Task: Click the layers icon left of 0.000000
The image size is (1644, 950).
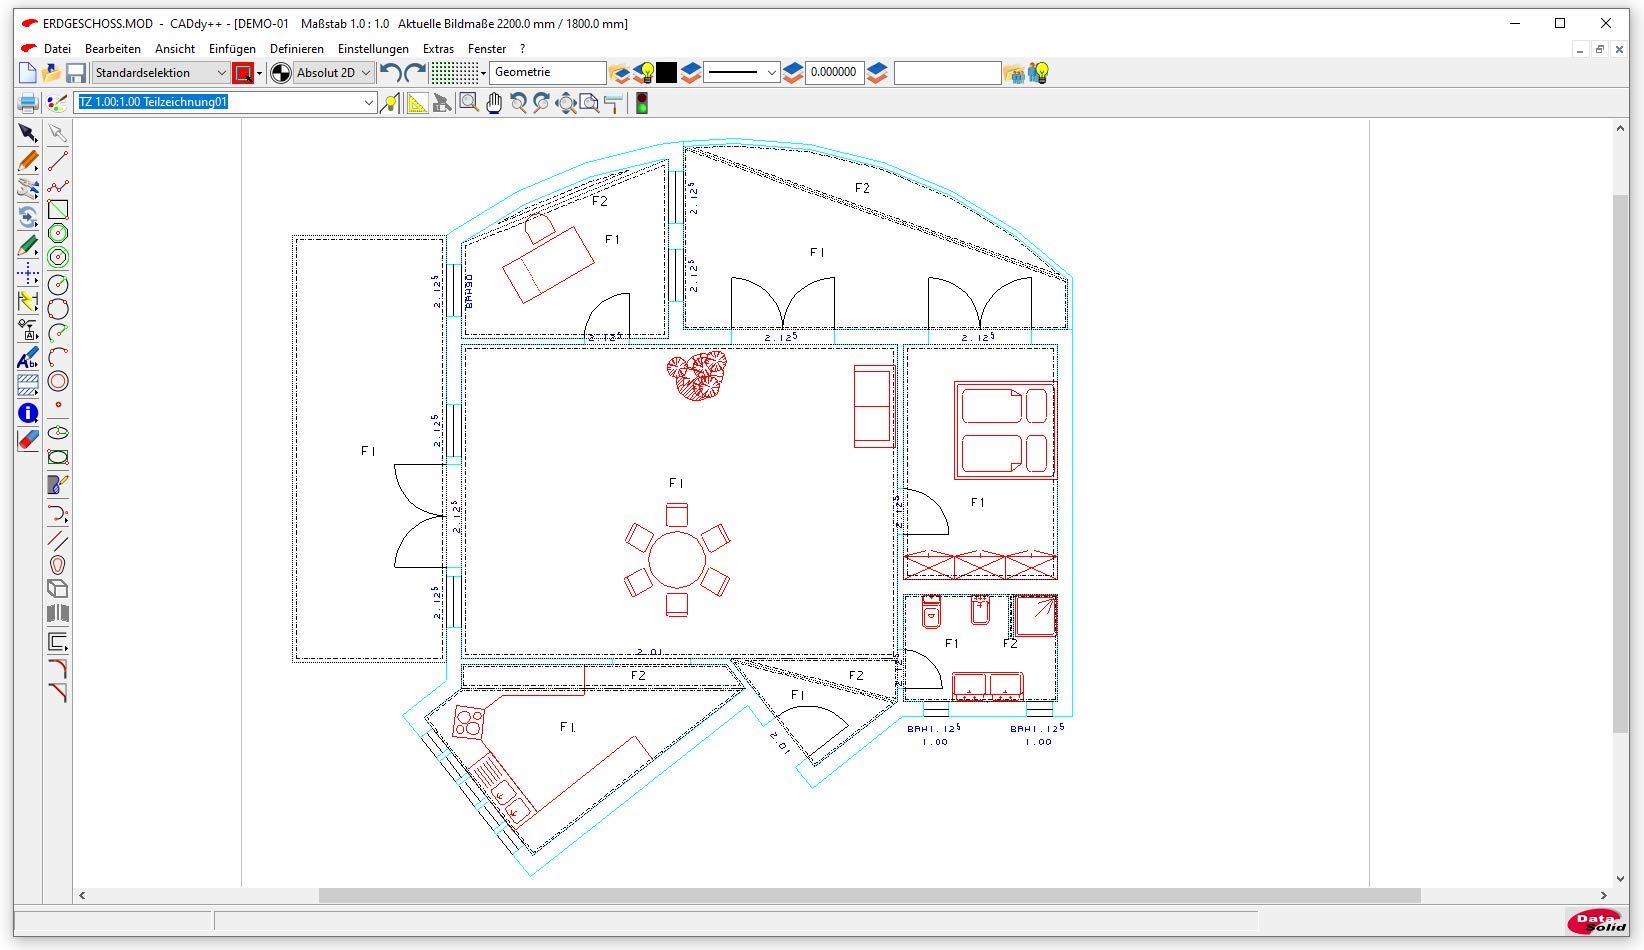Action: (793, 73)
